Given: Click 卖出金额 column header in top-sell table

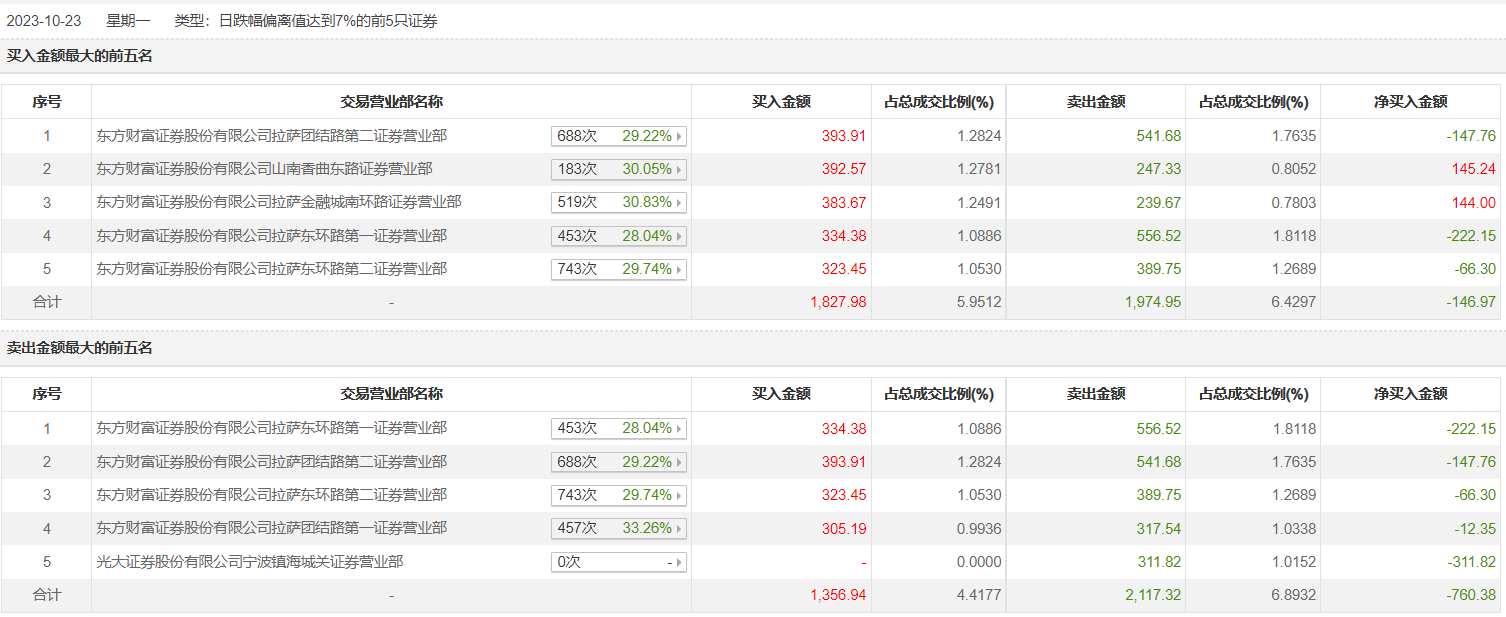Looking at the screenshot, I should pos(1095,394).
